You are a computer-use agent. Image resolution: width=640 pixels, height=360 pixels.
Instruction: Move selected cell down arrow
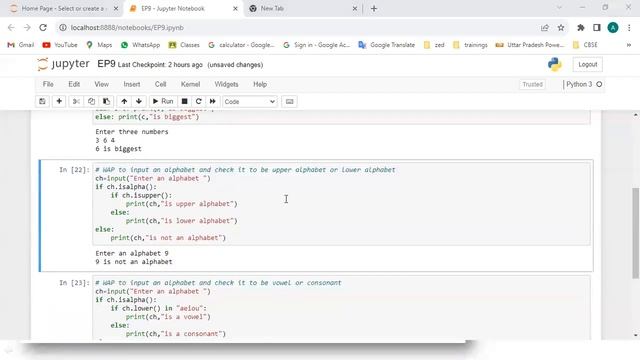139,101
